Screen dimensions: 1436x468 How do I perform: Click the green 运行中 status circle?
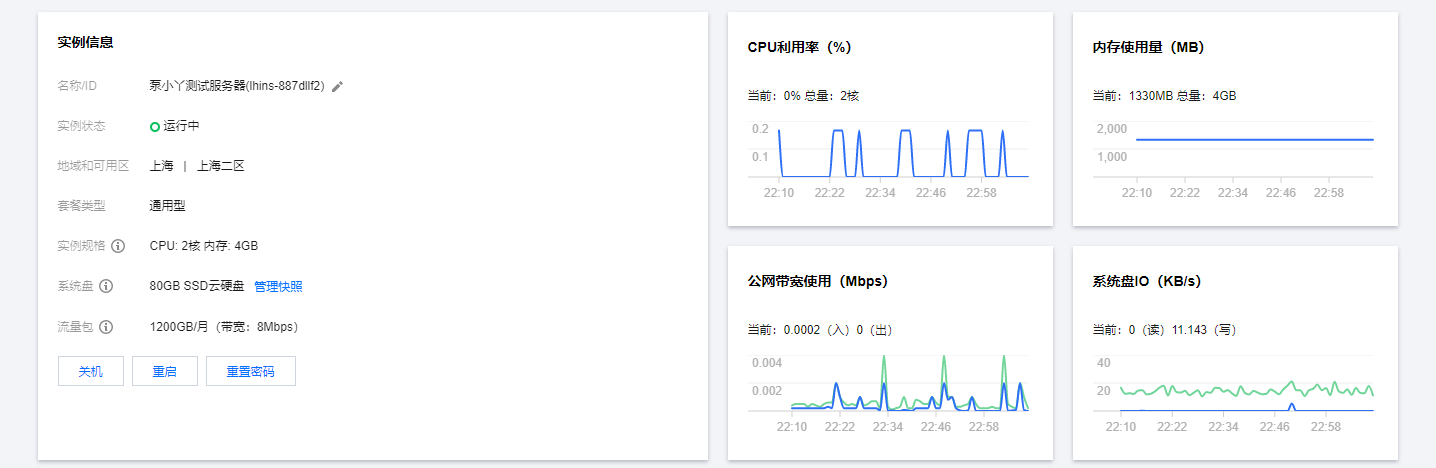coord(155,127)
